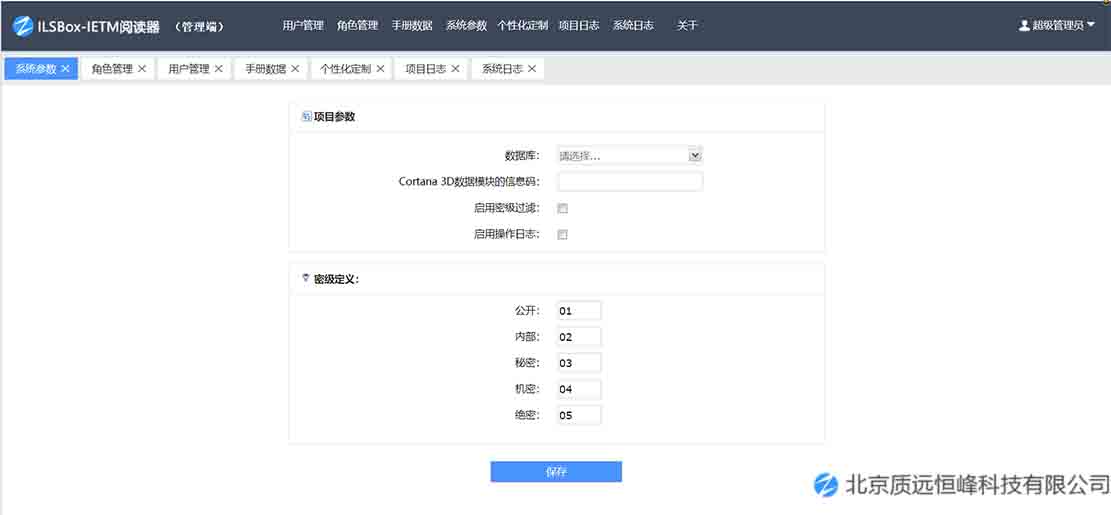Close the 项目日志 tab
1111x515 pixels.
pos(455,69)
